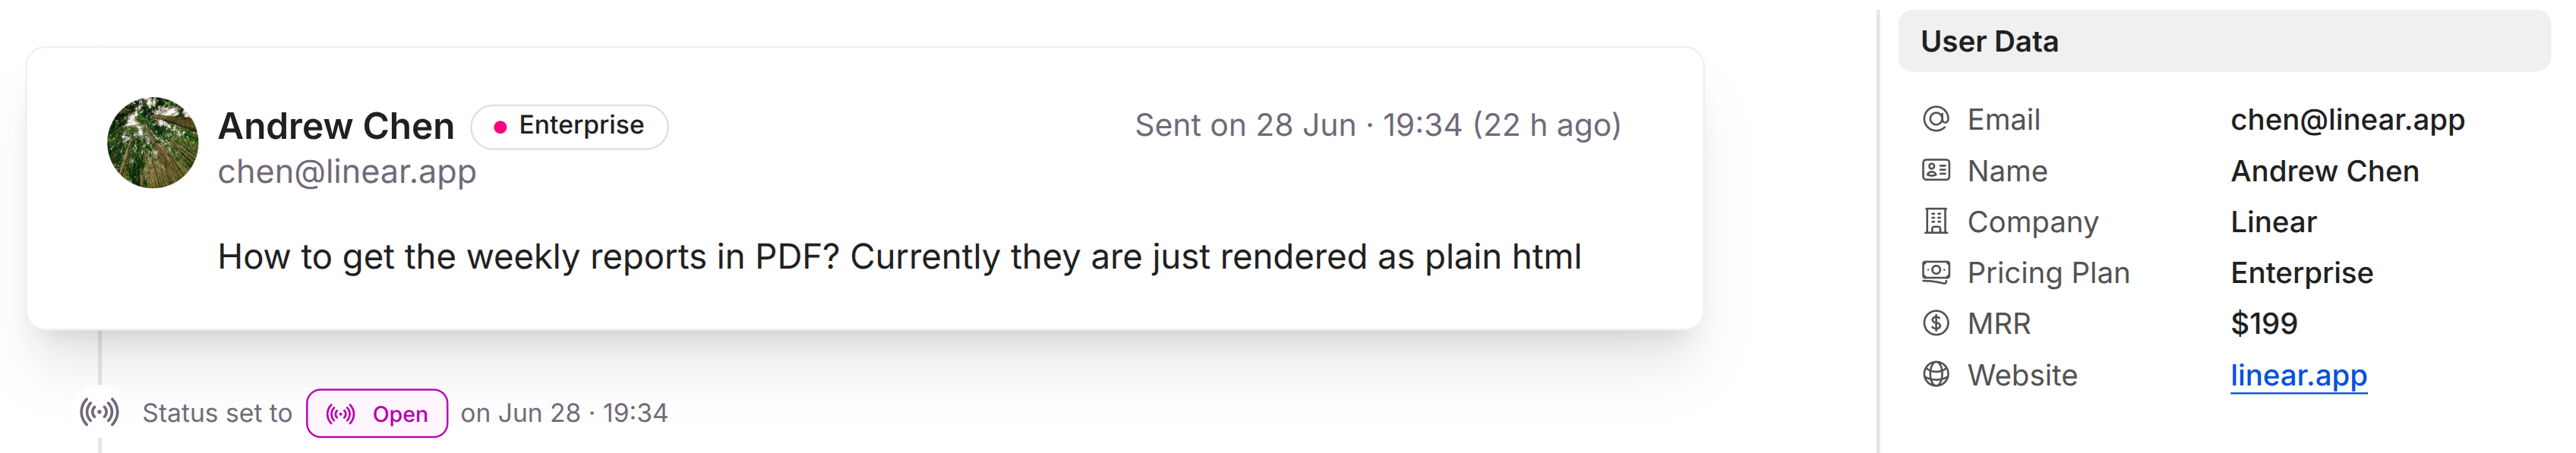Screen dimensions: 2576x453
Task: Click the ID card Name icon
Action: [1936, 170]
